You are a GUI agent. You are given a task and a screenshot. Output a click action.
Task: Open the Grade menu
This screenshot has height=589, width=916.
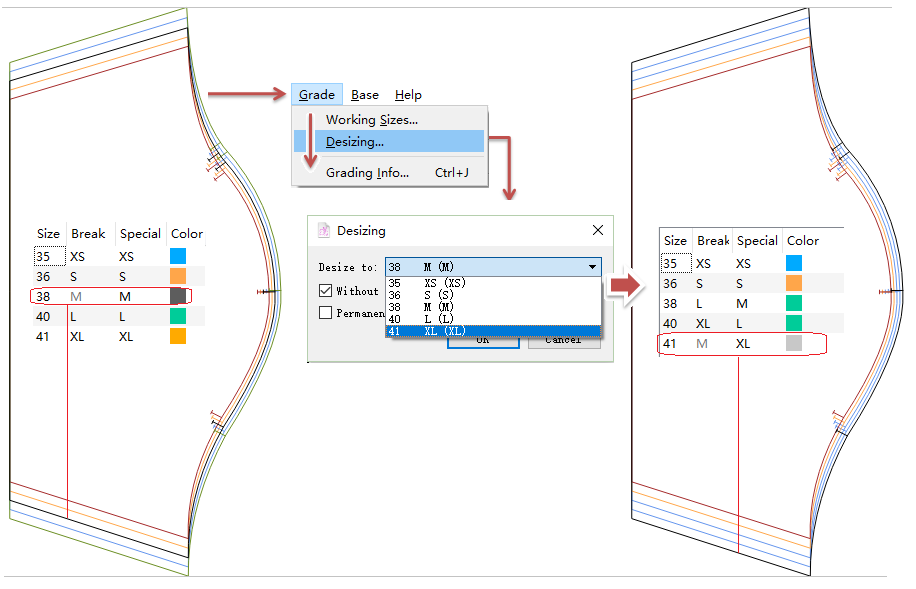(316, 95)
